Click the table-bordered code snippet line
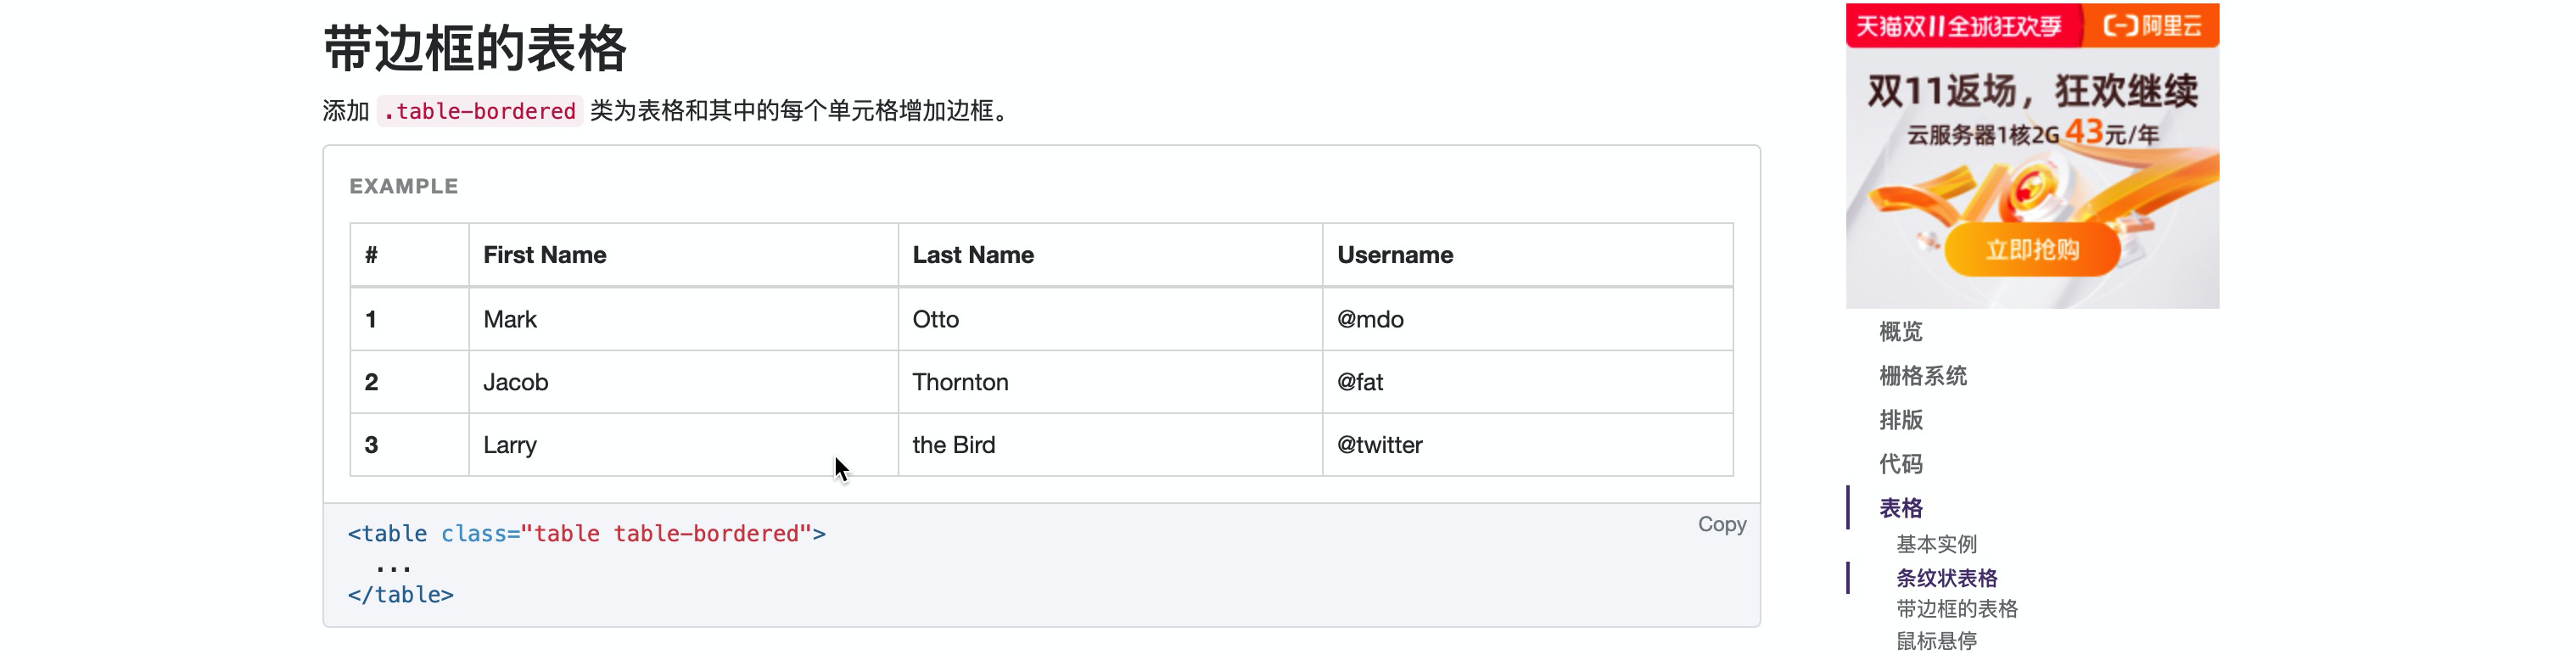This screenshot has width=2576, height=655. (x=586, y=534)
